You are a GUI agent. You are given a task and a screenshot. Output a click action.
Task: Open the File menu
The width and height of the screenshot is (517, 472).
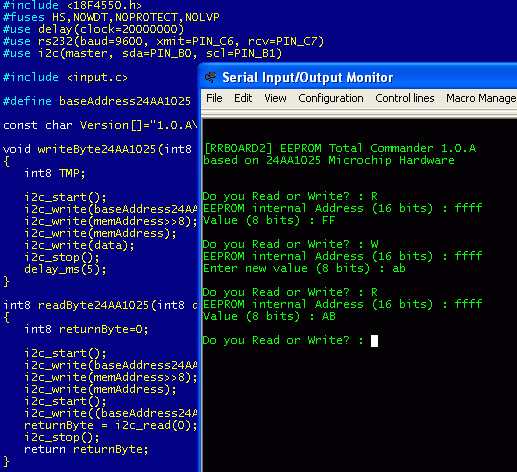[214, 98]
